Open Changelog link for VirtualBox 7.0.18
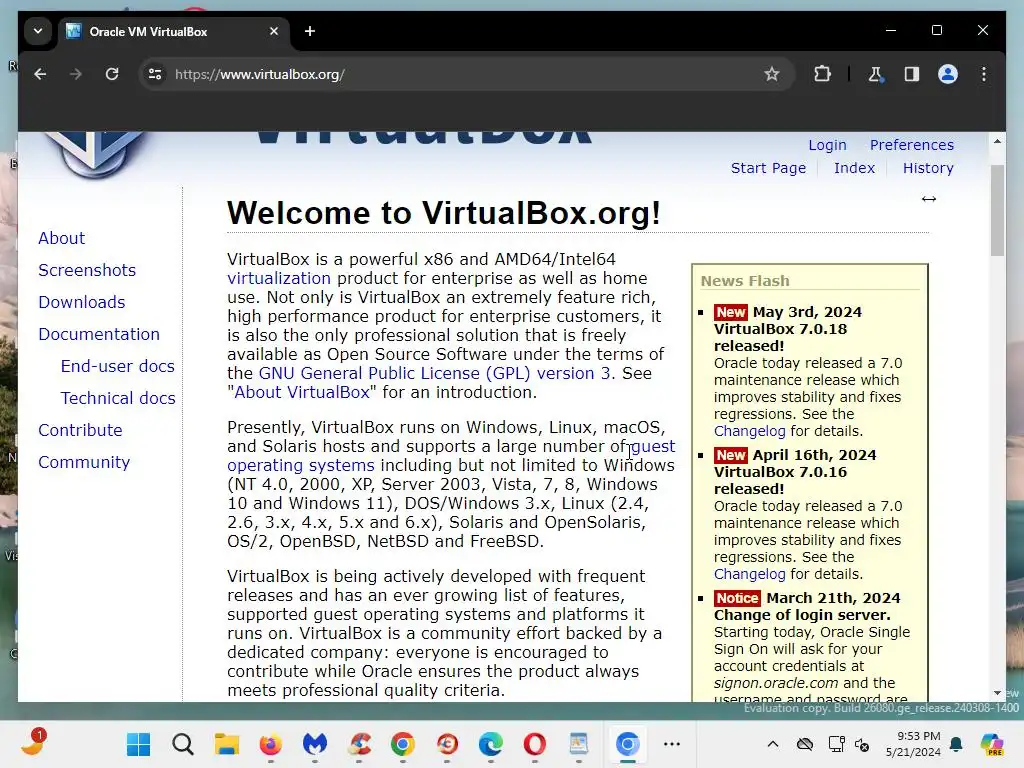 click(749, 431)
